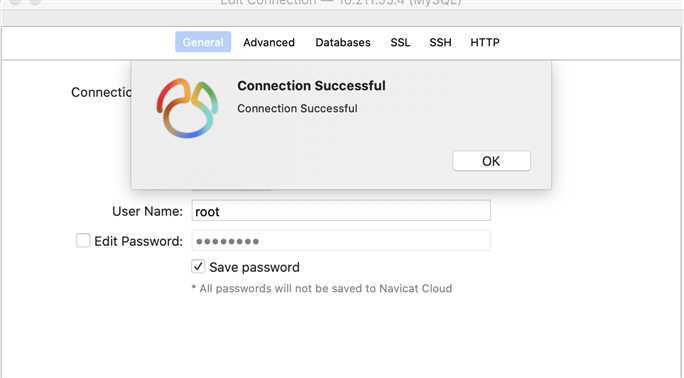684x378 pixels.
Task: Enable the Edit Password checkbox
Action: point(83,240)
